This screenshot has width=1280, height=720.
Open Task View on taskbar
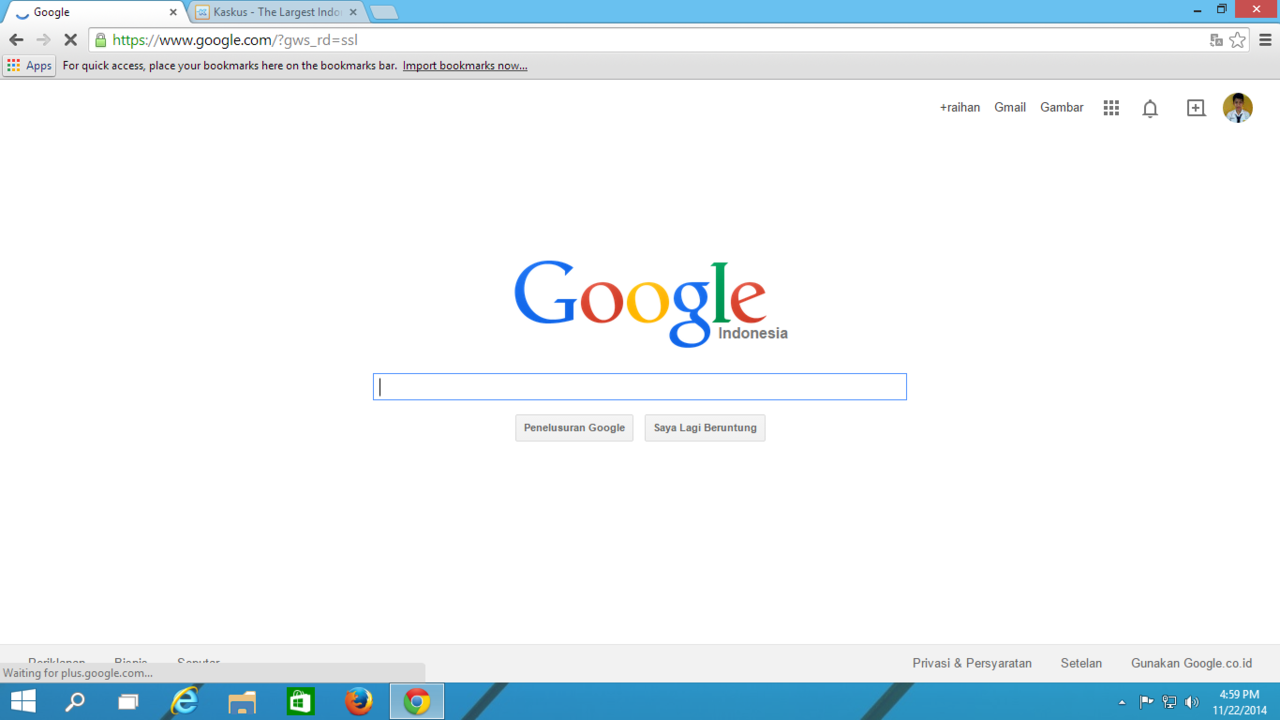128,702
